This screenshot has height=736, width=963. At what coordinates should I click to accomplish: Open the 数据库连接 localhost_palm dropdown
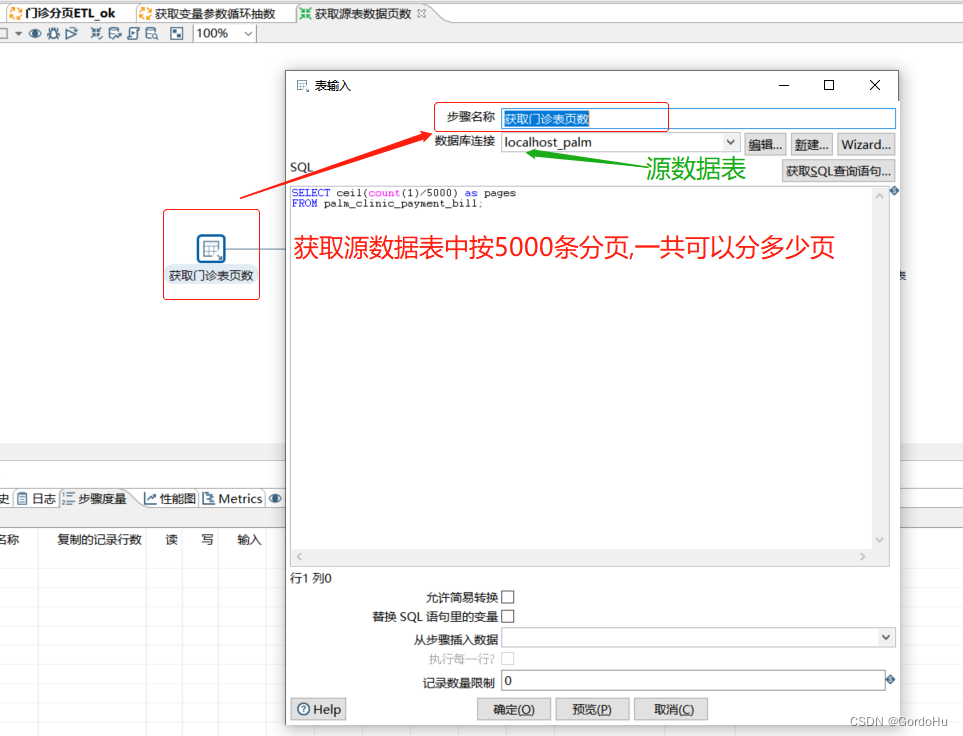(x=730, y=143)
